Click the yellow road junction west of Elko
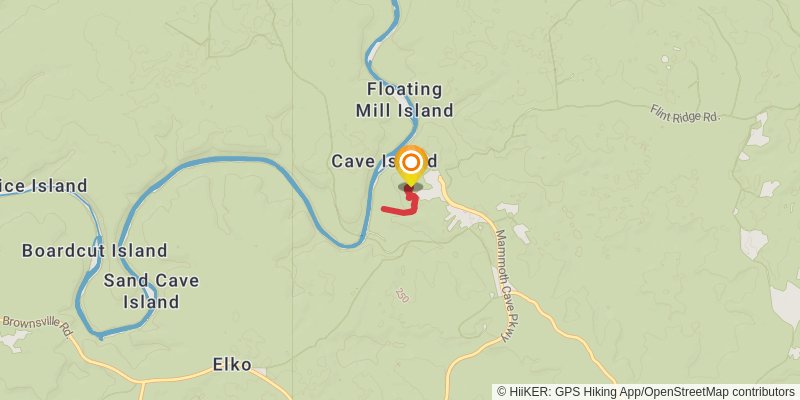The image size is (800, 400). pos(143,382)
